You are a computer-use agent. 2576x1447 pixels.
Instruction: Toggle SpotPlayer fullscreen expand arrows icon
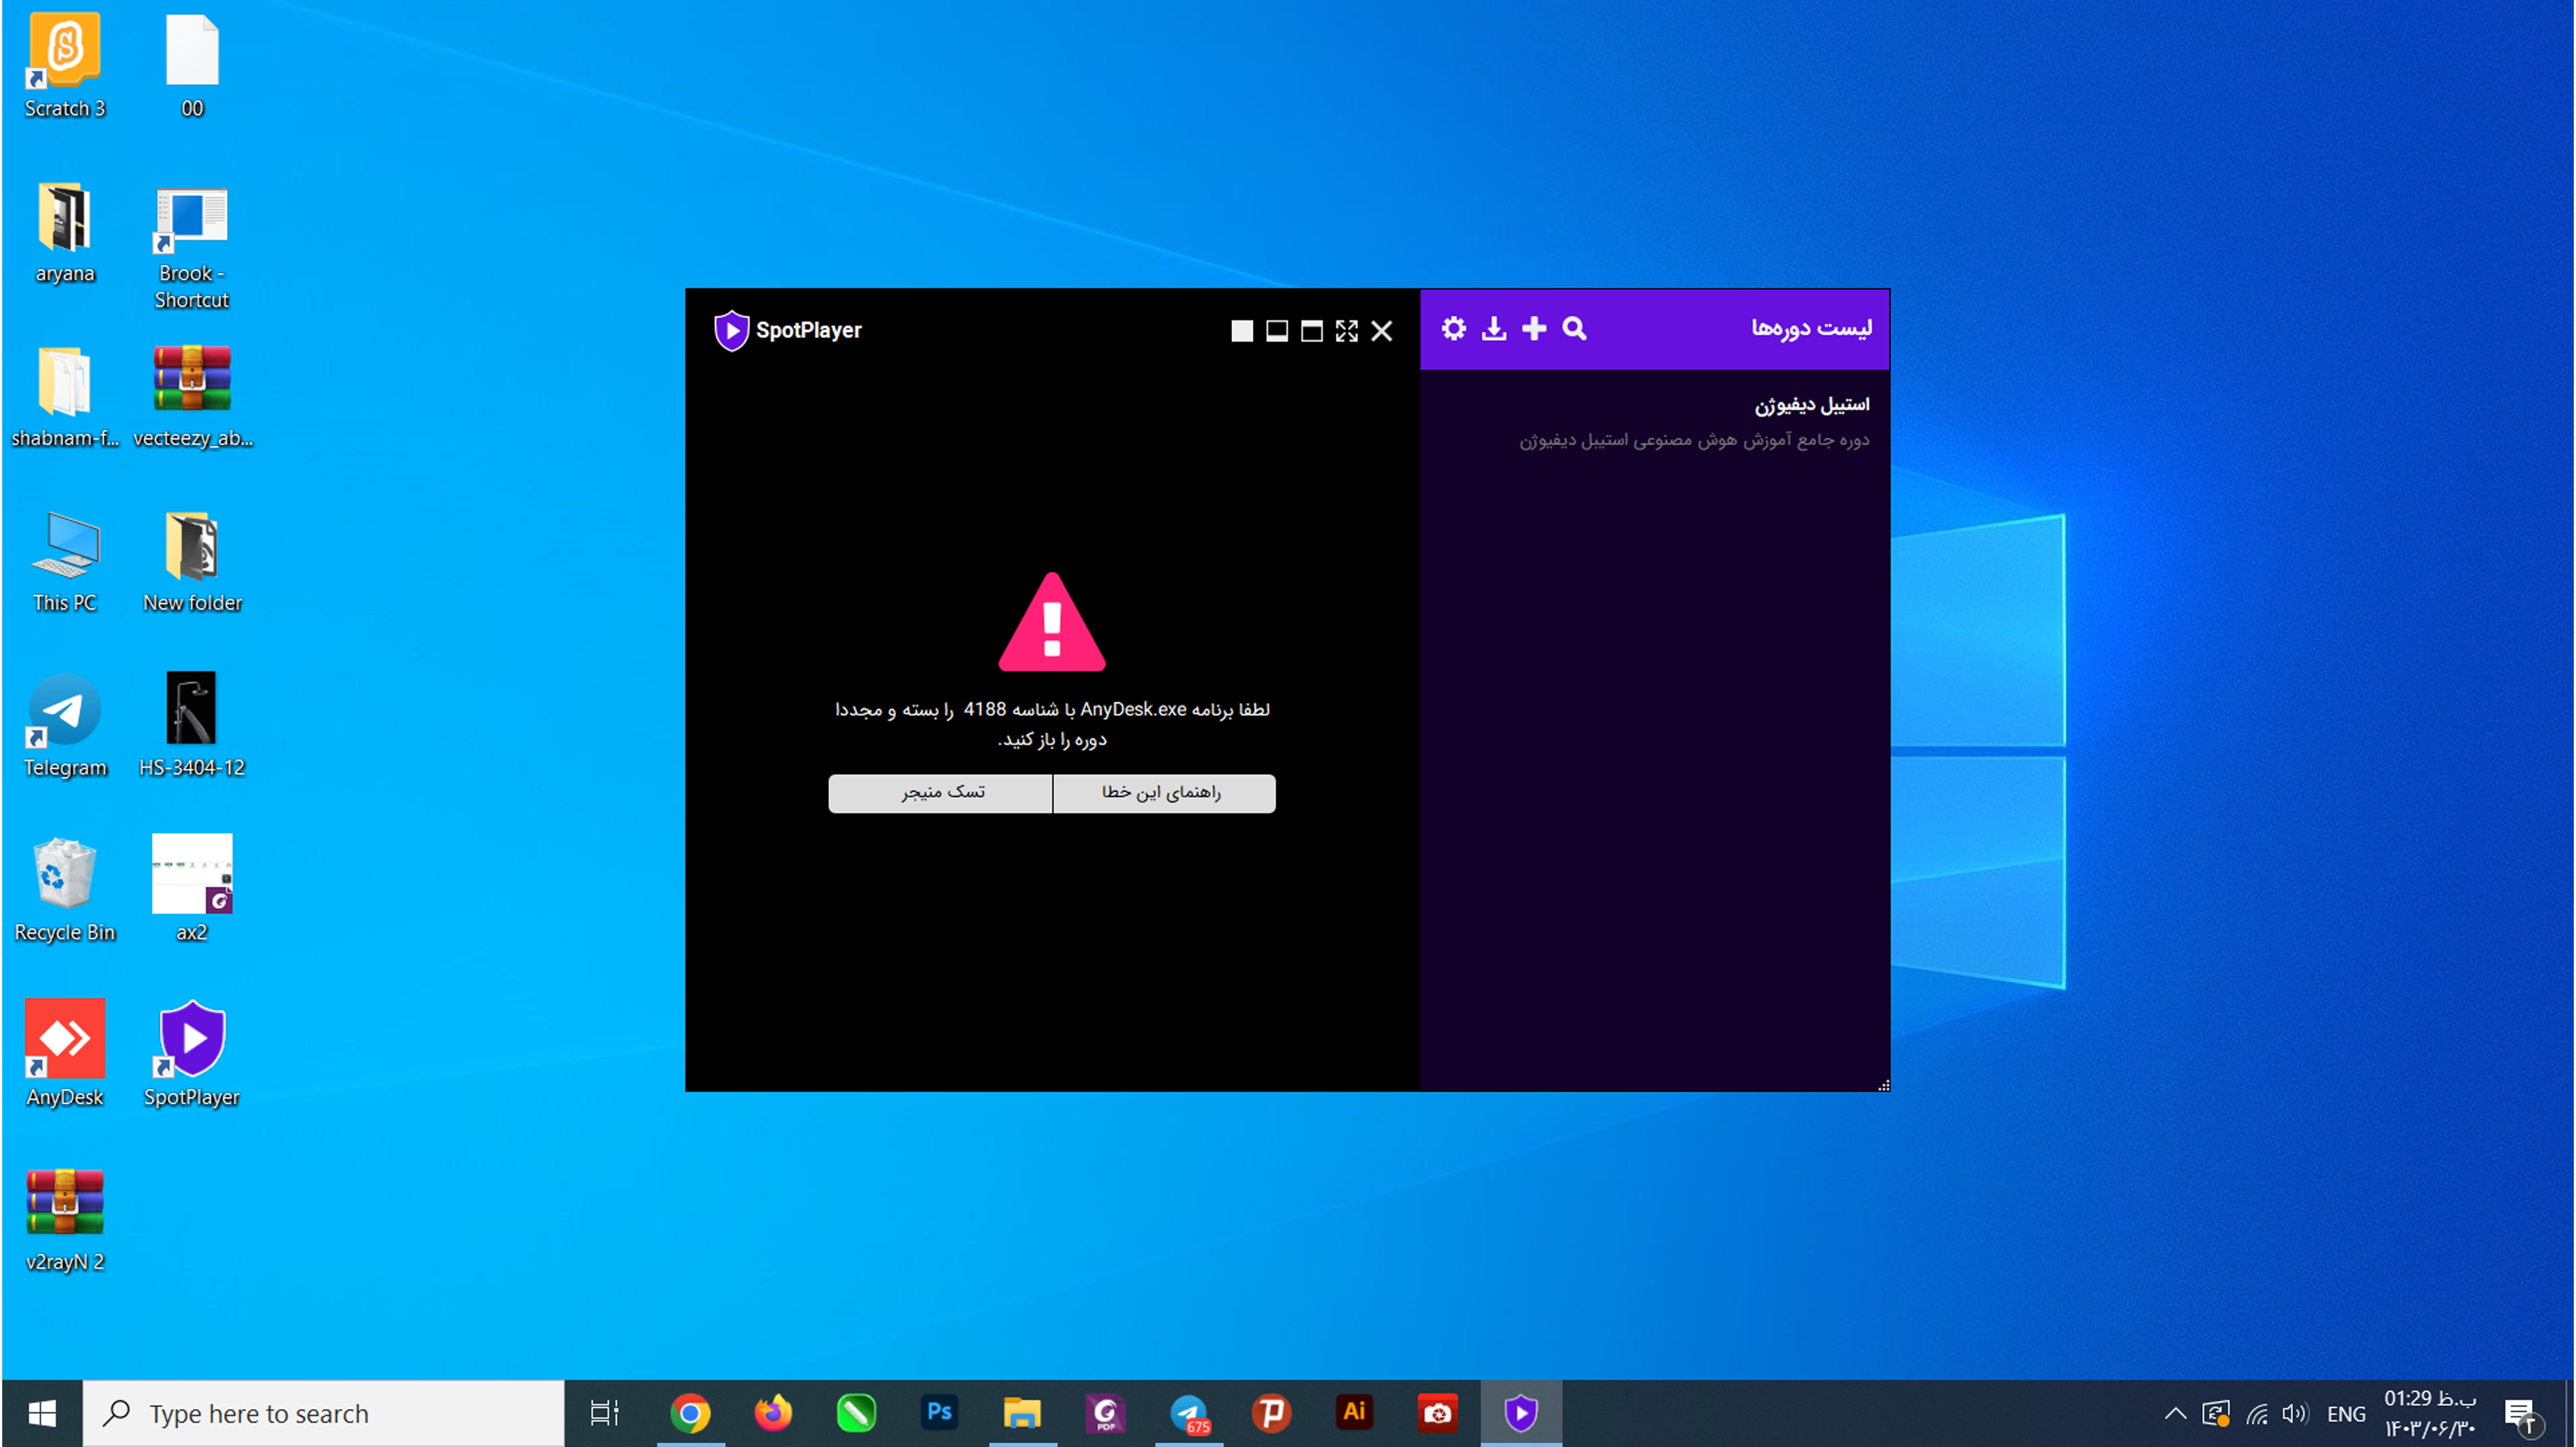tap(1346, 331)
